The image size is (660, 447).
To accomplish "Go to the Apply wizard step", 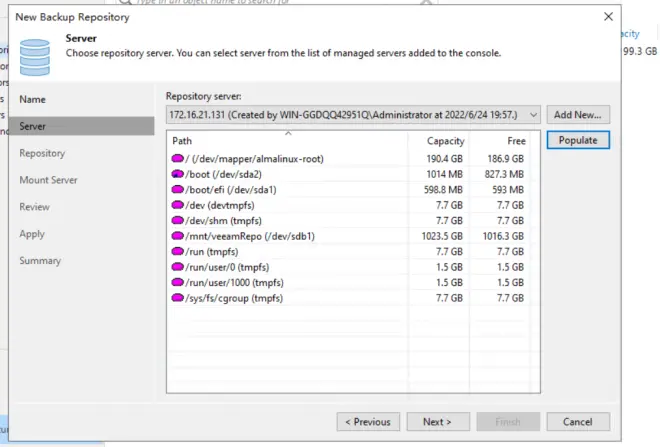I will click(32, 234).
